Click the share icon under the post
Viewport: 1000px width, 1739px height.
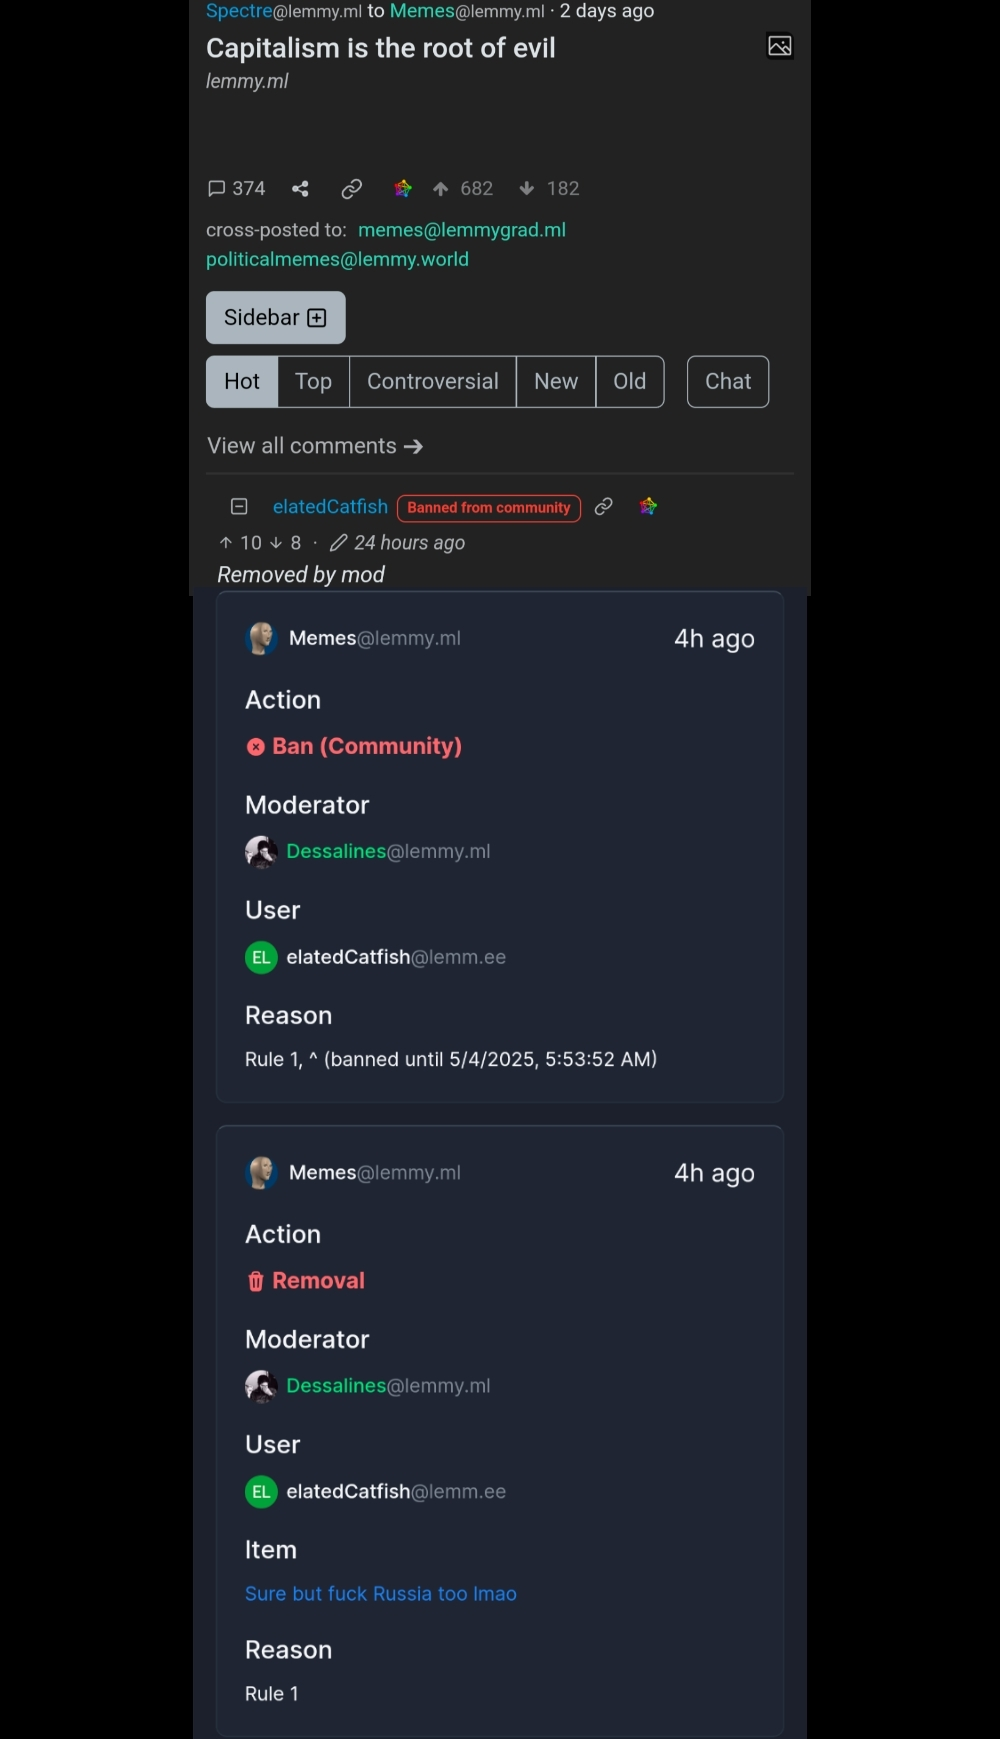(x=300, y=188)
